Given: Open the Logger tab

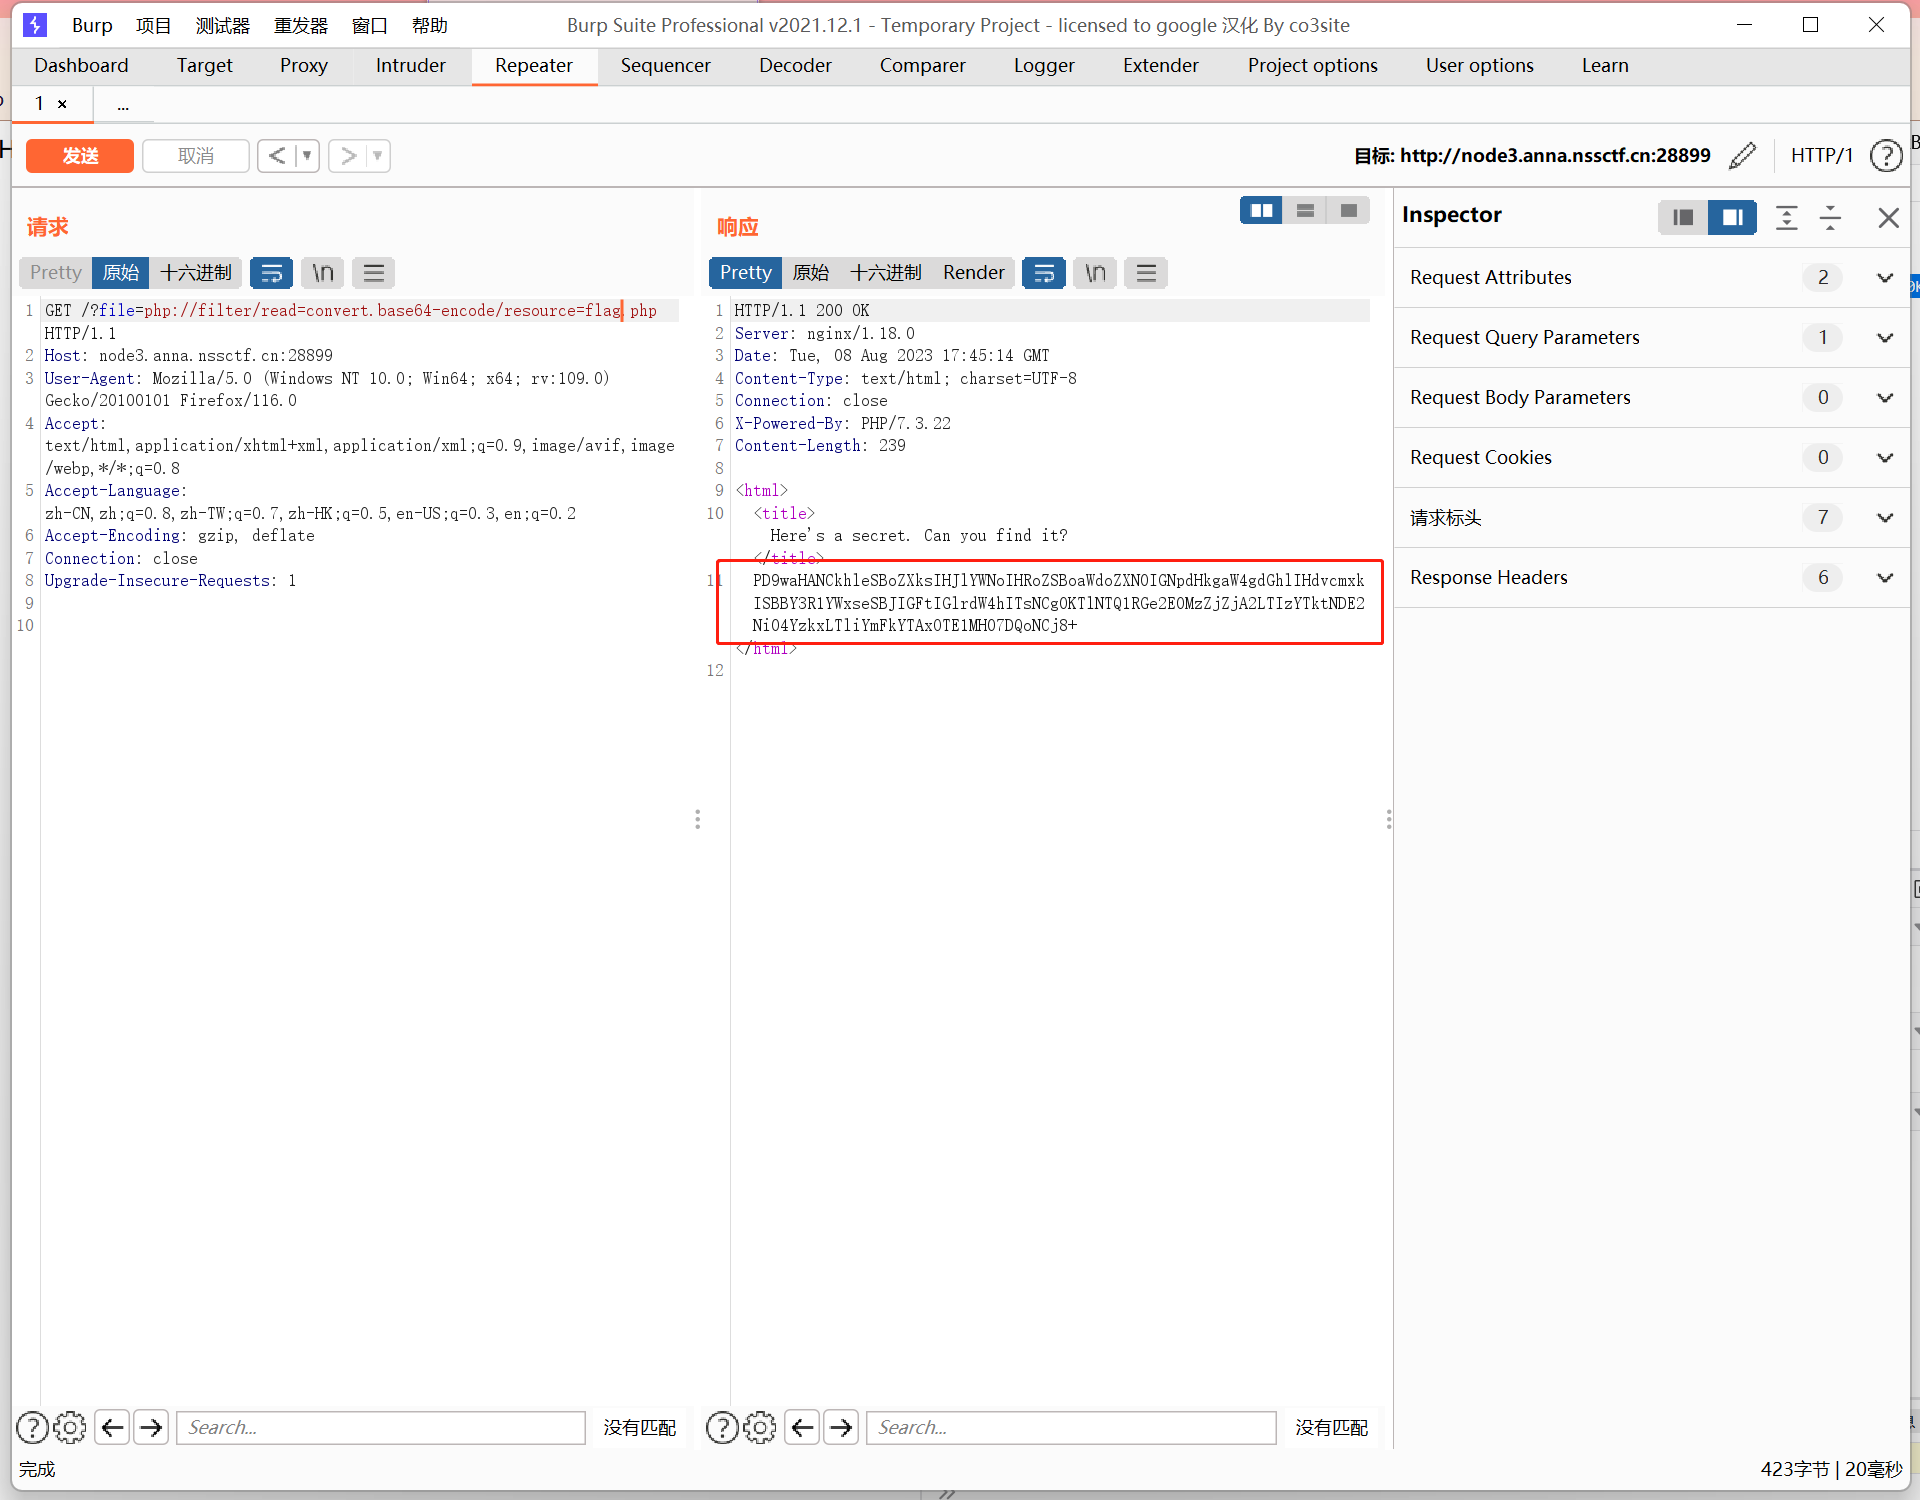Looking at the screenshot, I should tap(1044, 66).
